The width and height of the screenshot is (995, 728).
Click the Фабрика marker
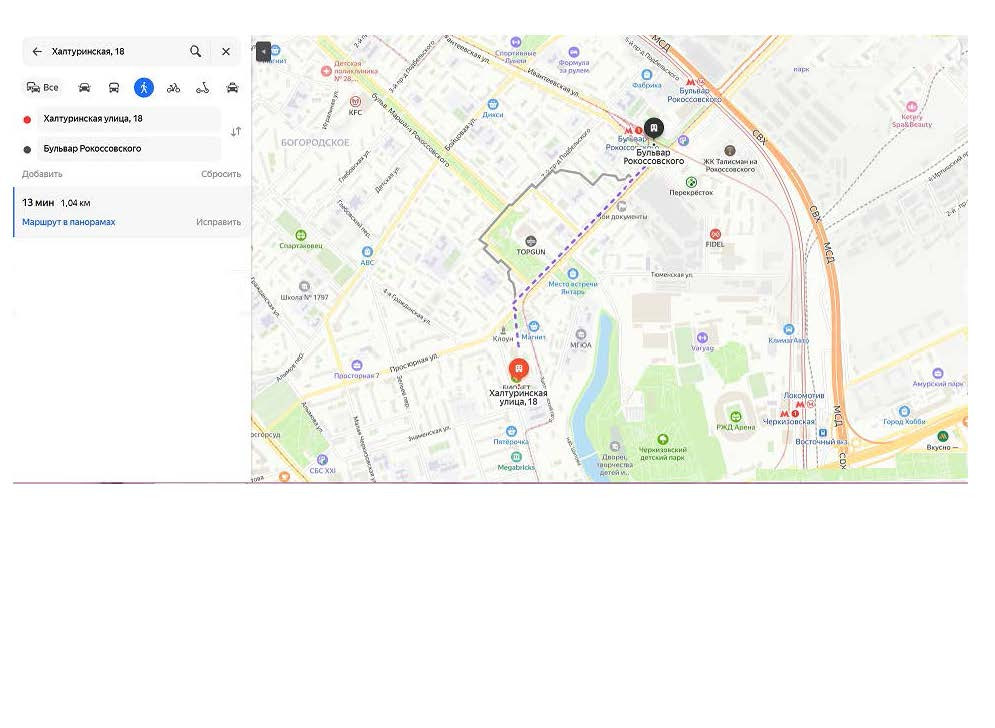click(x=646, y=75)
